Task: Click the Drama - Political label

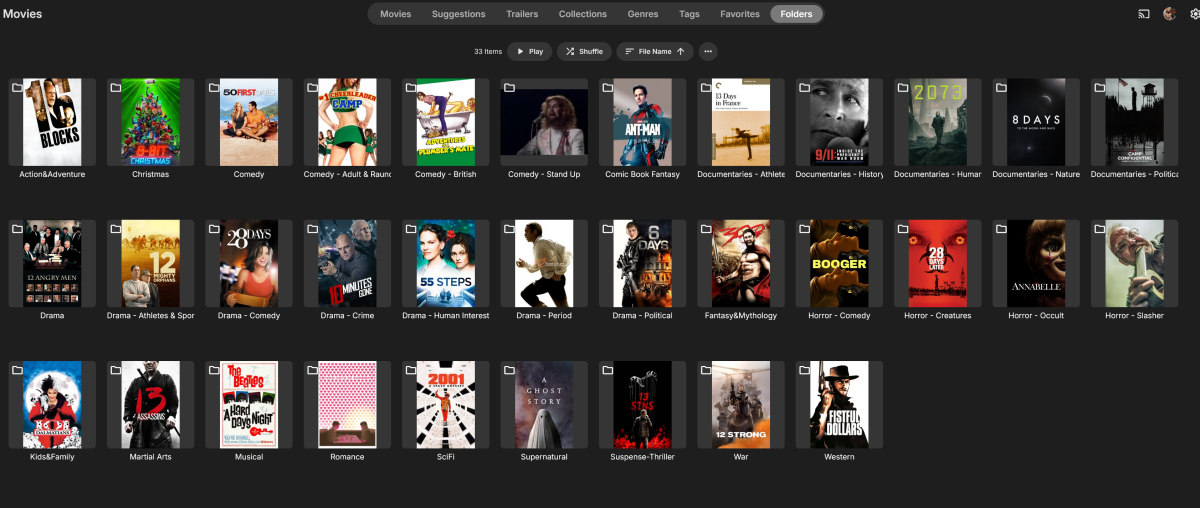Action: [x=643, y=316]
